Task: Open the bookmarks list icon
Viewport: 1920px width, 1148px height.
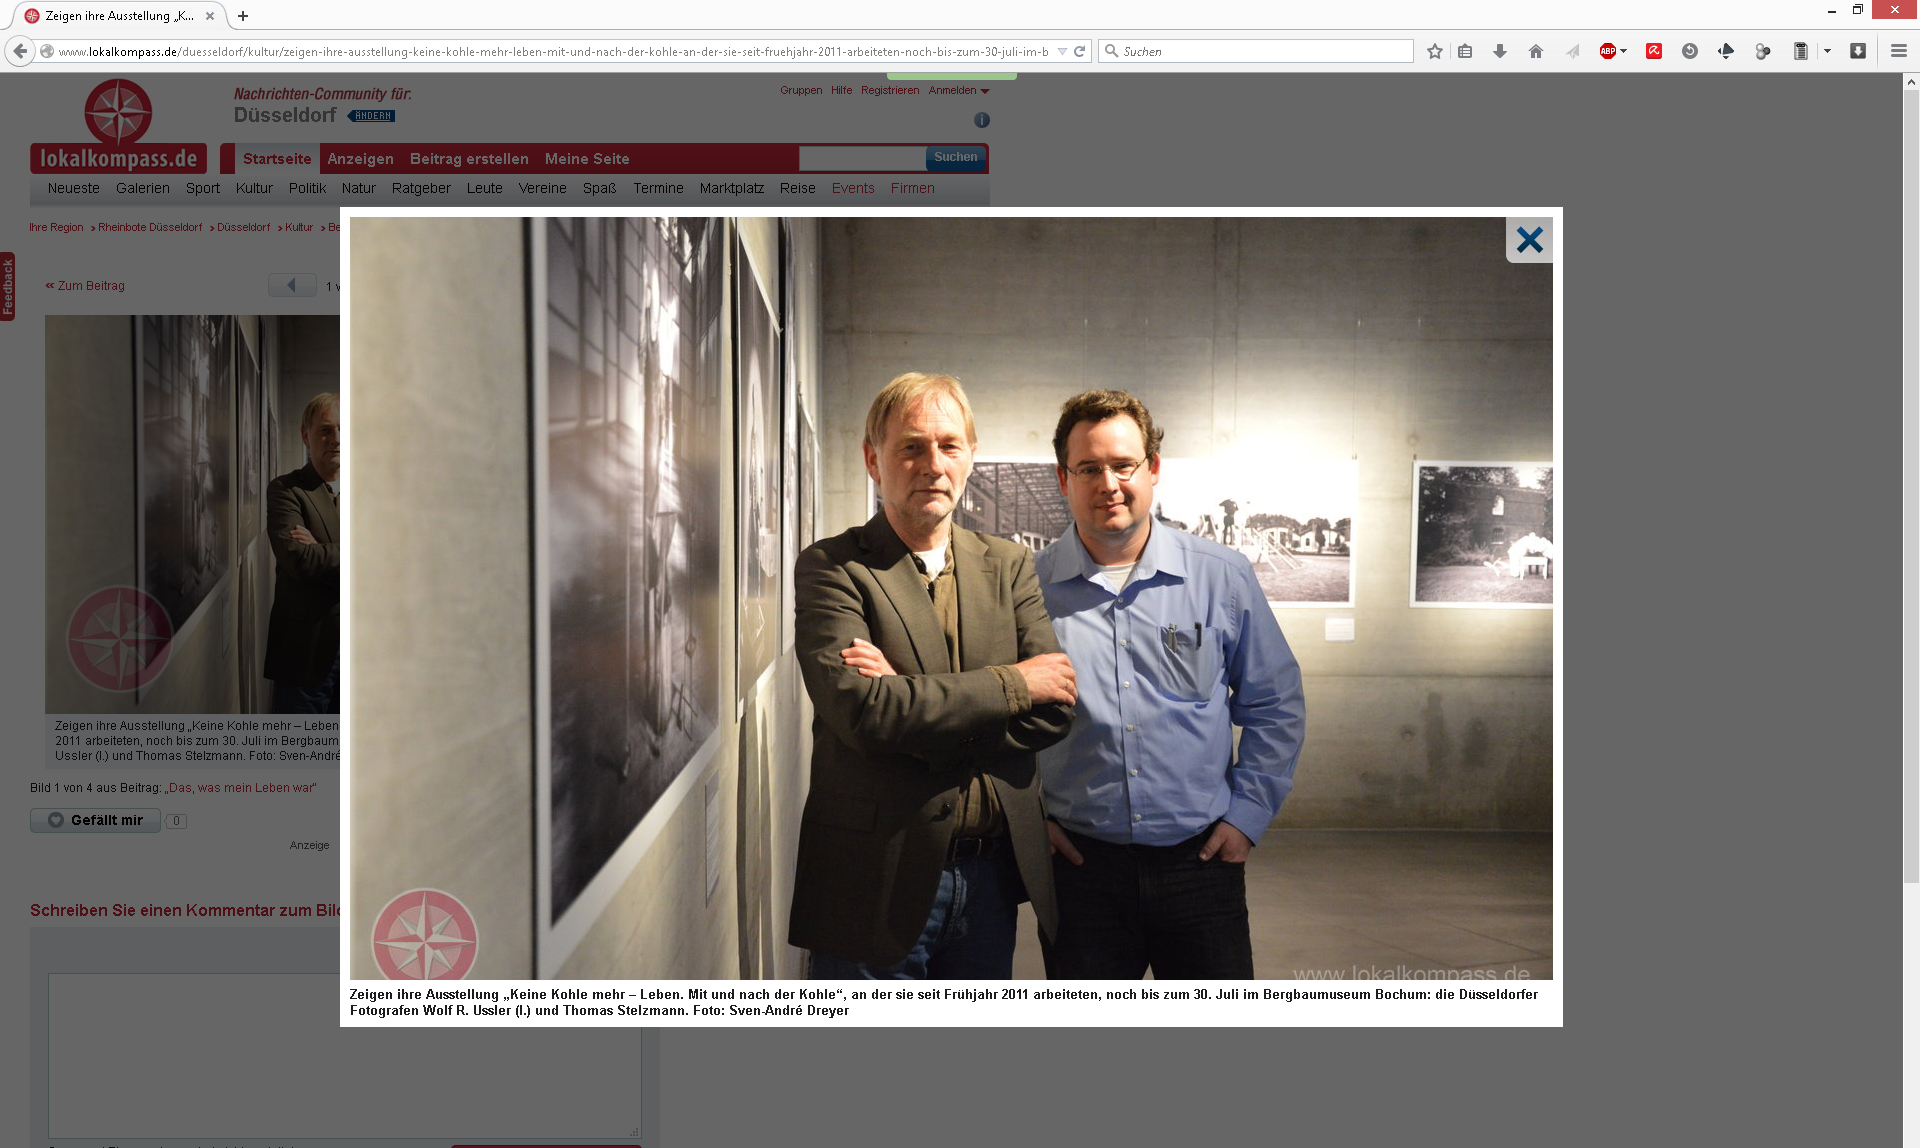Action: click(x=1465, y=51)
